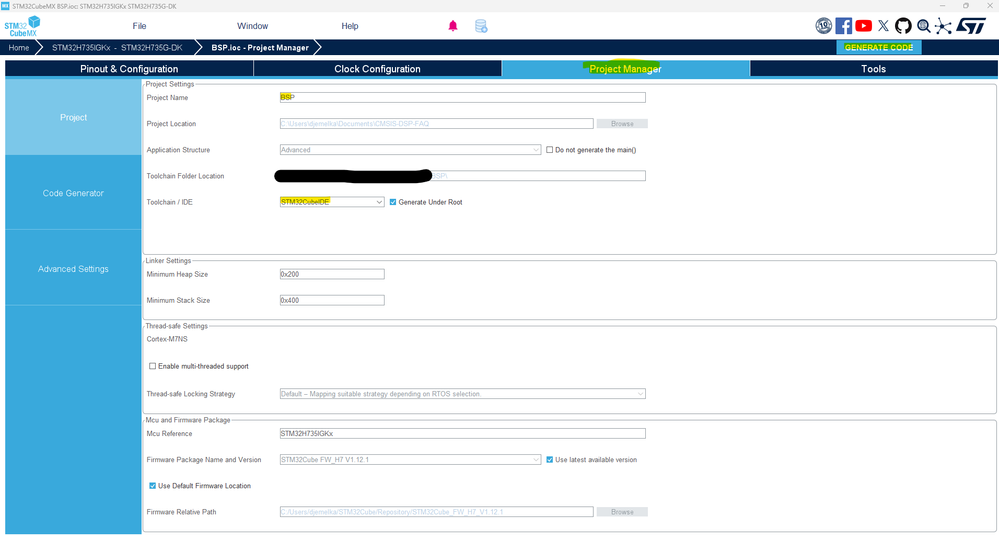Click the network star community icon

[x=943, y=26]
